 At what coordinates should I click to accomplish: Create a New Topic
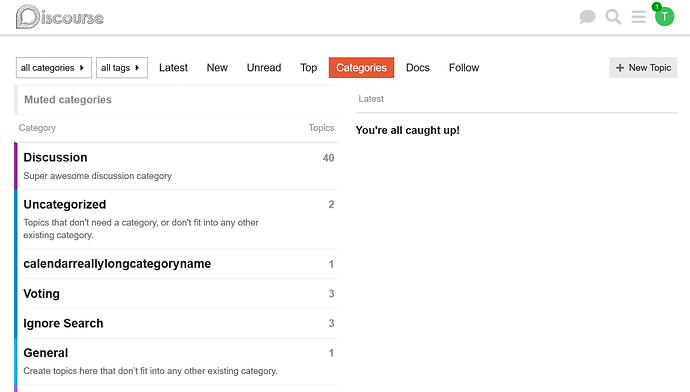coord(643,68)
